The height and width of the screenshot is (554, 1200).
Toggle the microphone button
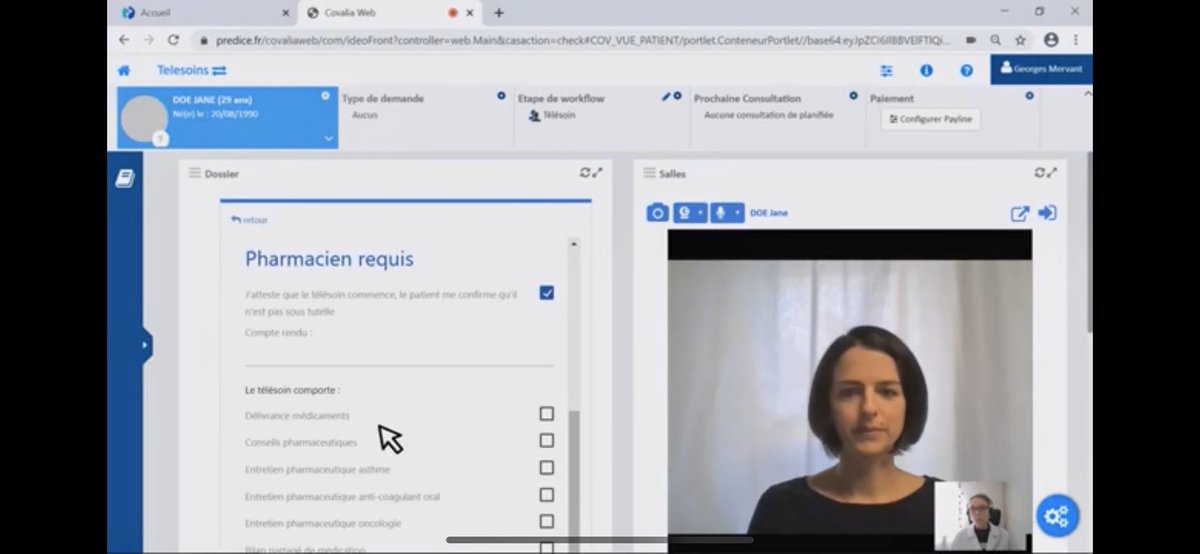(721, 213)
